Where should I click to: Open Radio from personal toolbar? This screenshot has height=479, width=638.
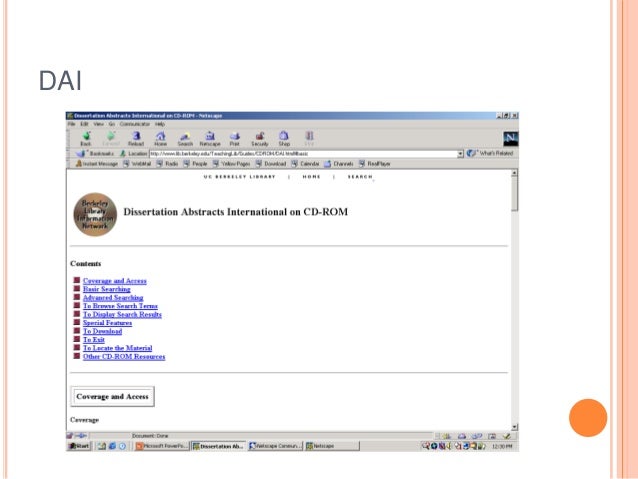[168, 164]
